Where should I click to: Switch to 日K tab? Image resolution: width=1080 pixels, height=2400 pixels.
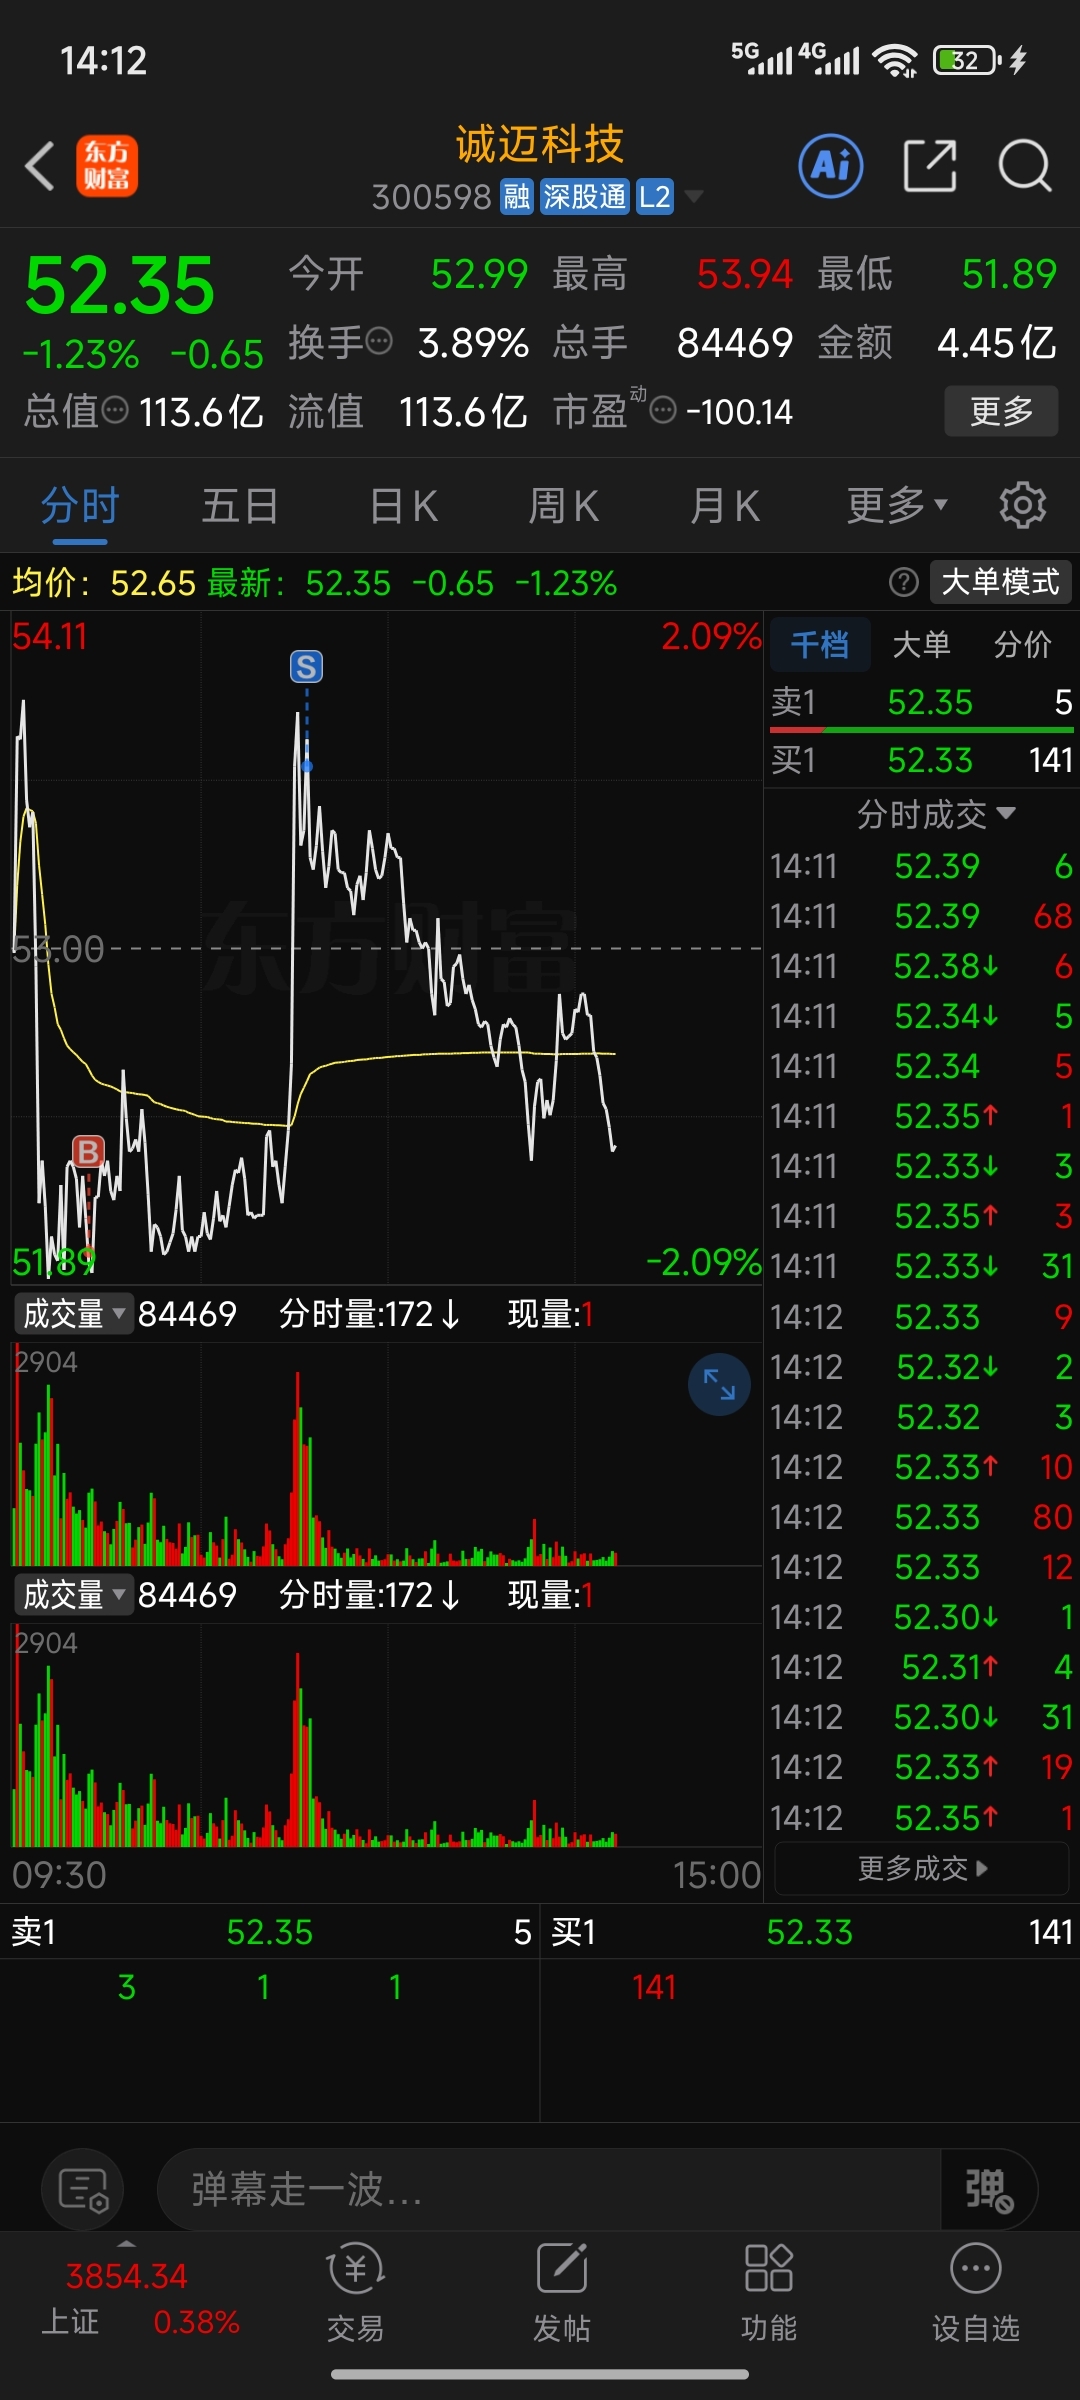(x=403, y=505)
